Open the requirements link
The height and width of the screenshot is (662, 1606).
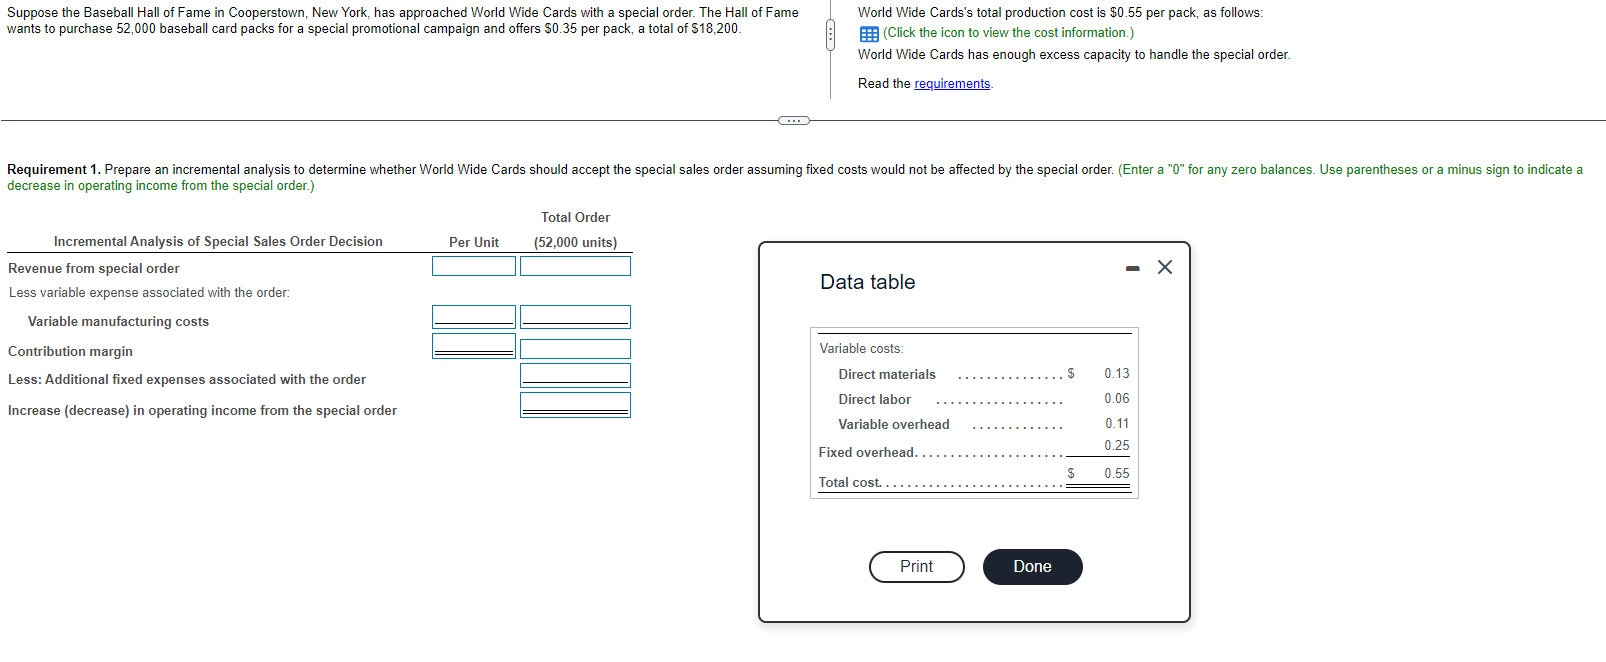pyautogui.click(x=952, y=84)
